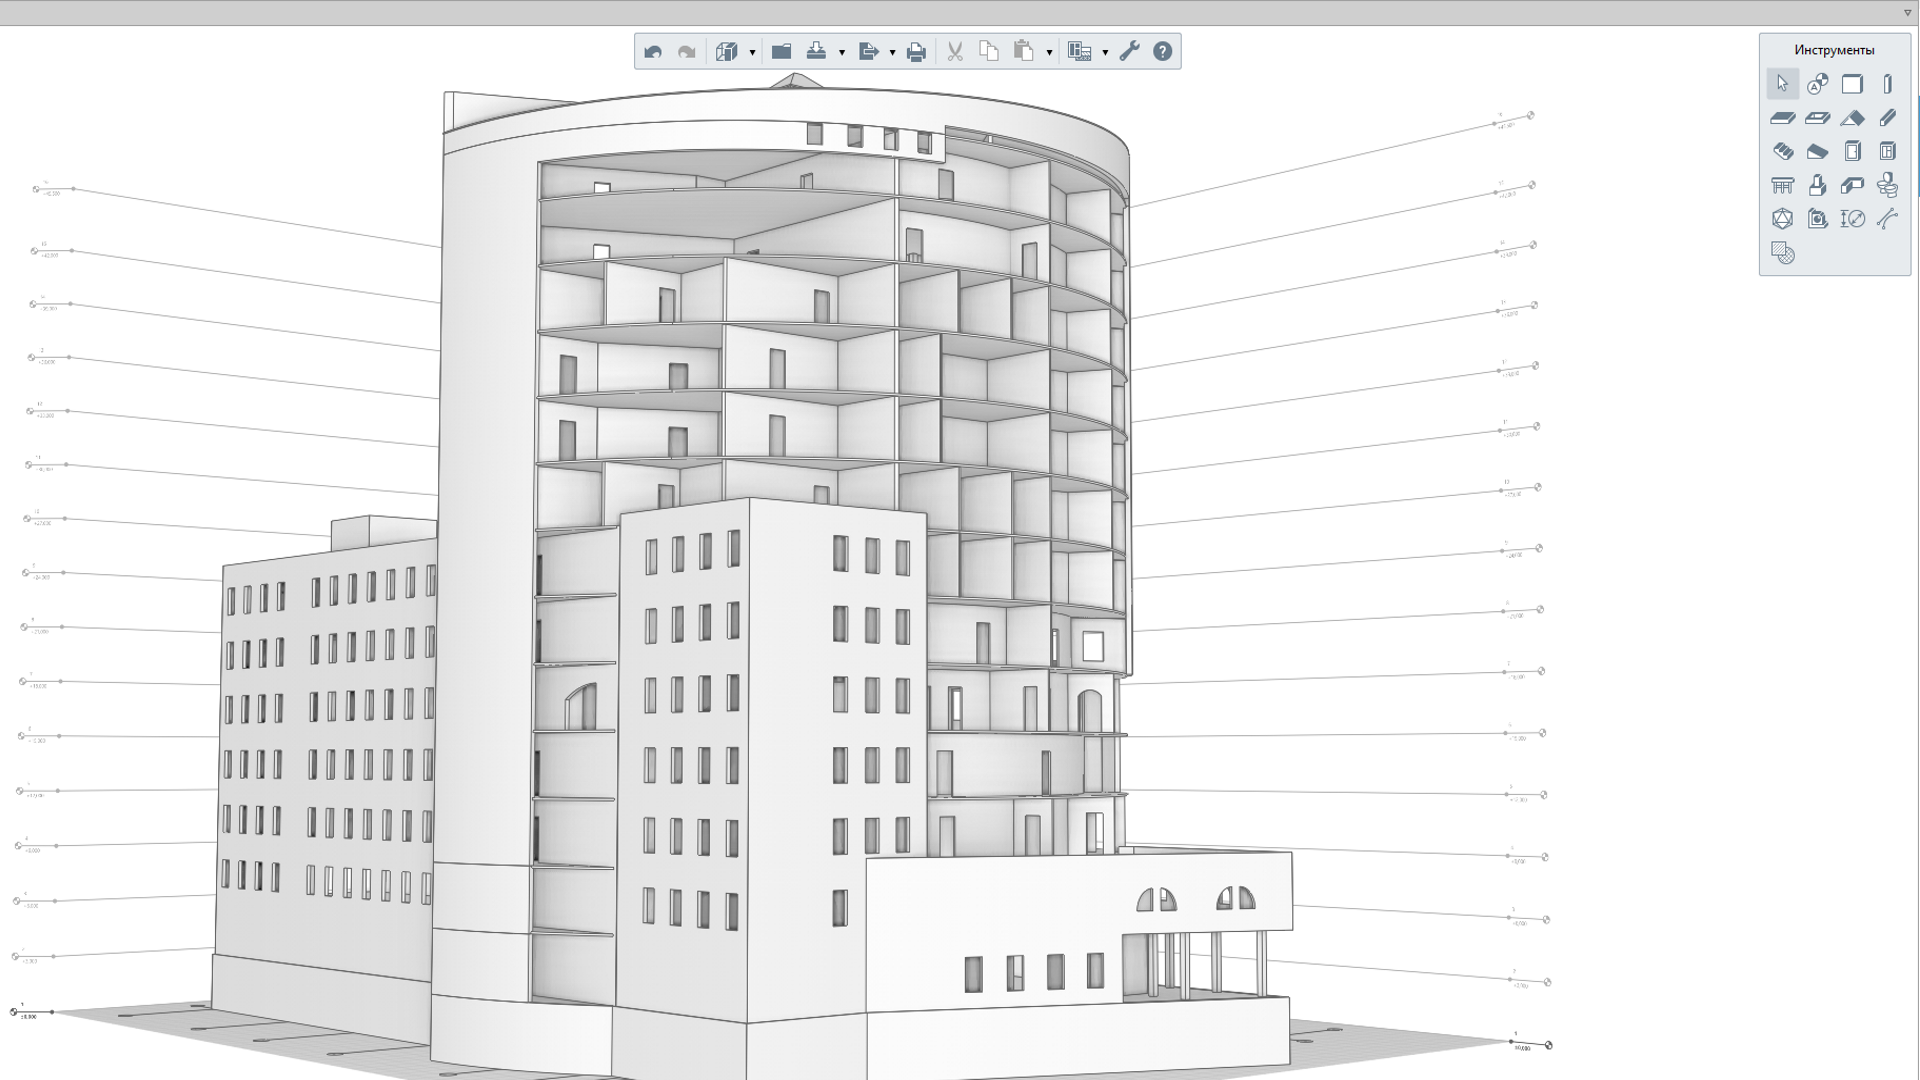1920x1080 pixels.
Task: Click the print button in toolbar
Action: (x=916, y=52)
